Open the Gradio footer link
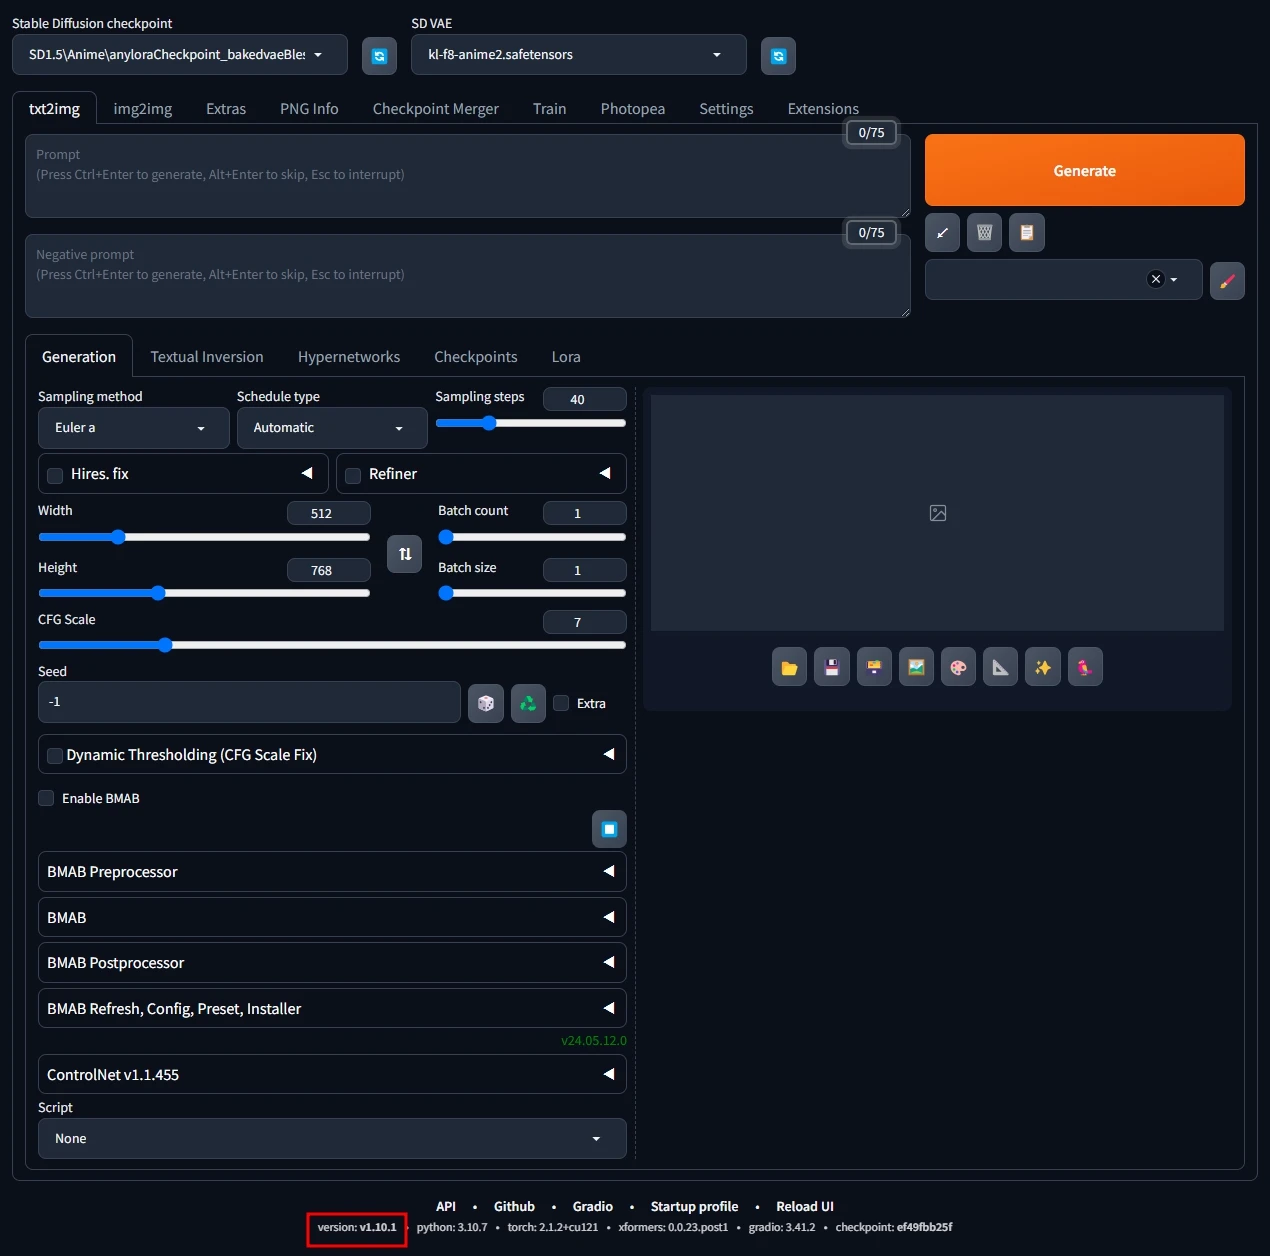The width and height of the screenshot is (1270, 1256). (593, 1206)
